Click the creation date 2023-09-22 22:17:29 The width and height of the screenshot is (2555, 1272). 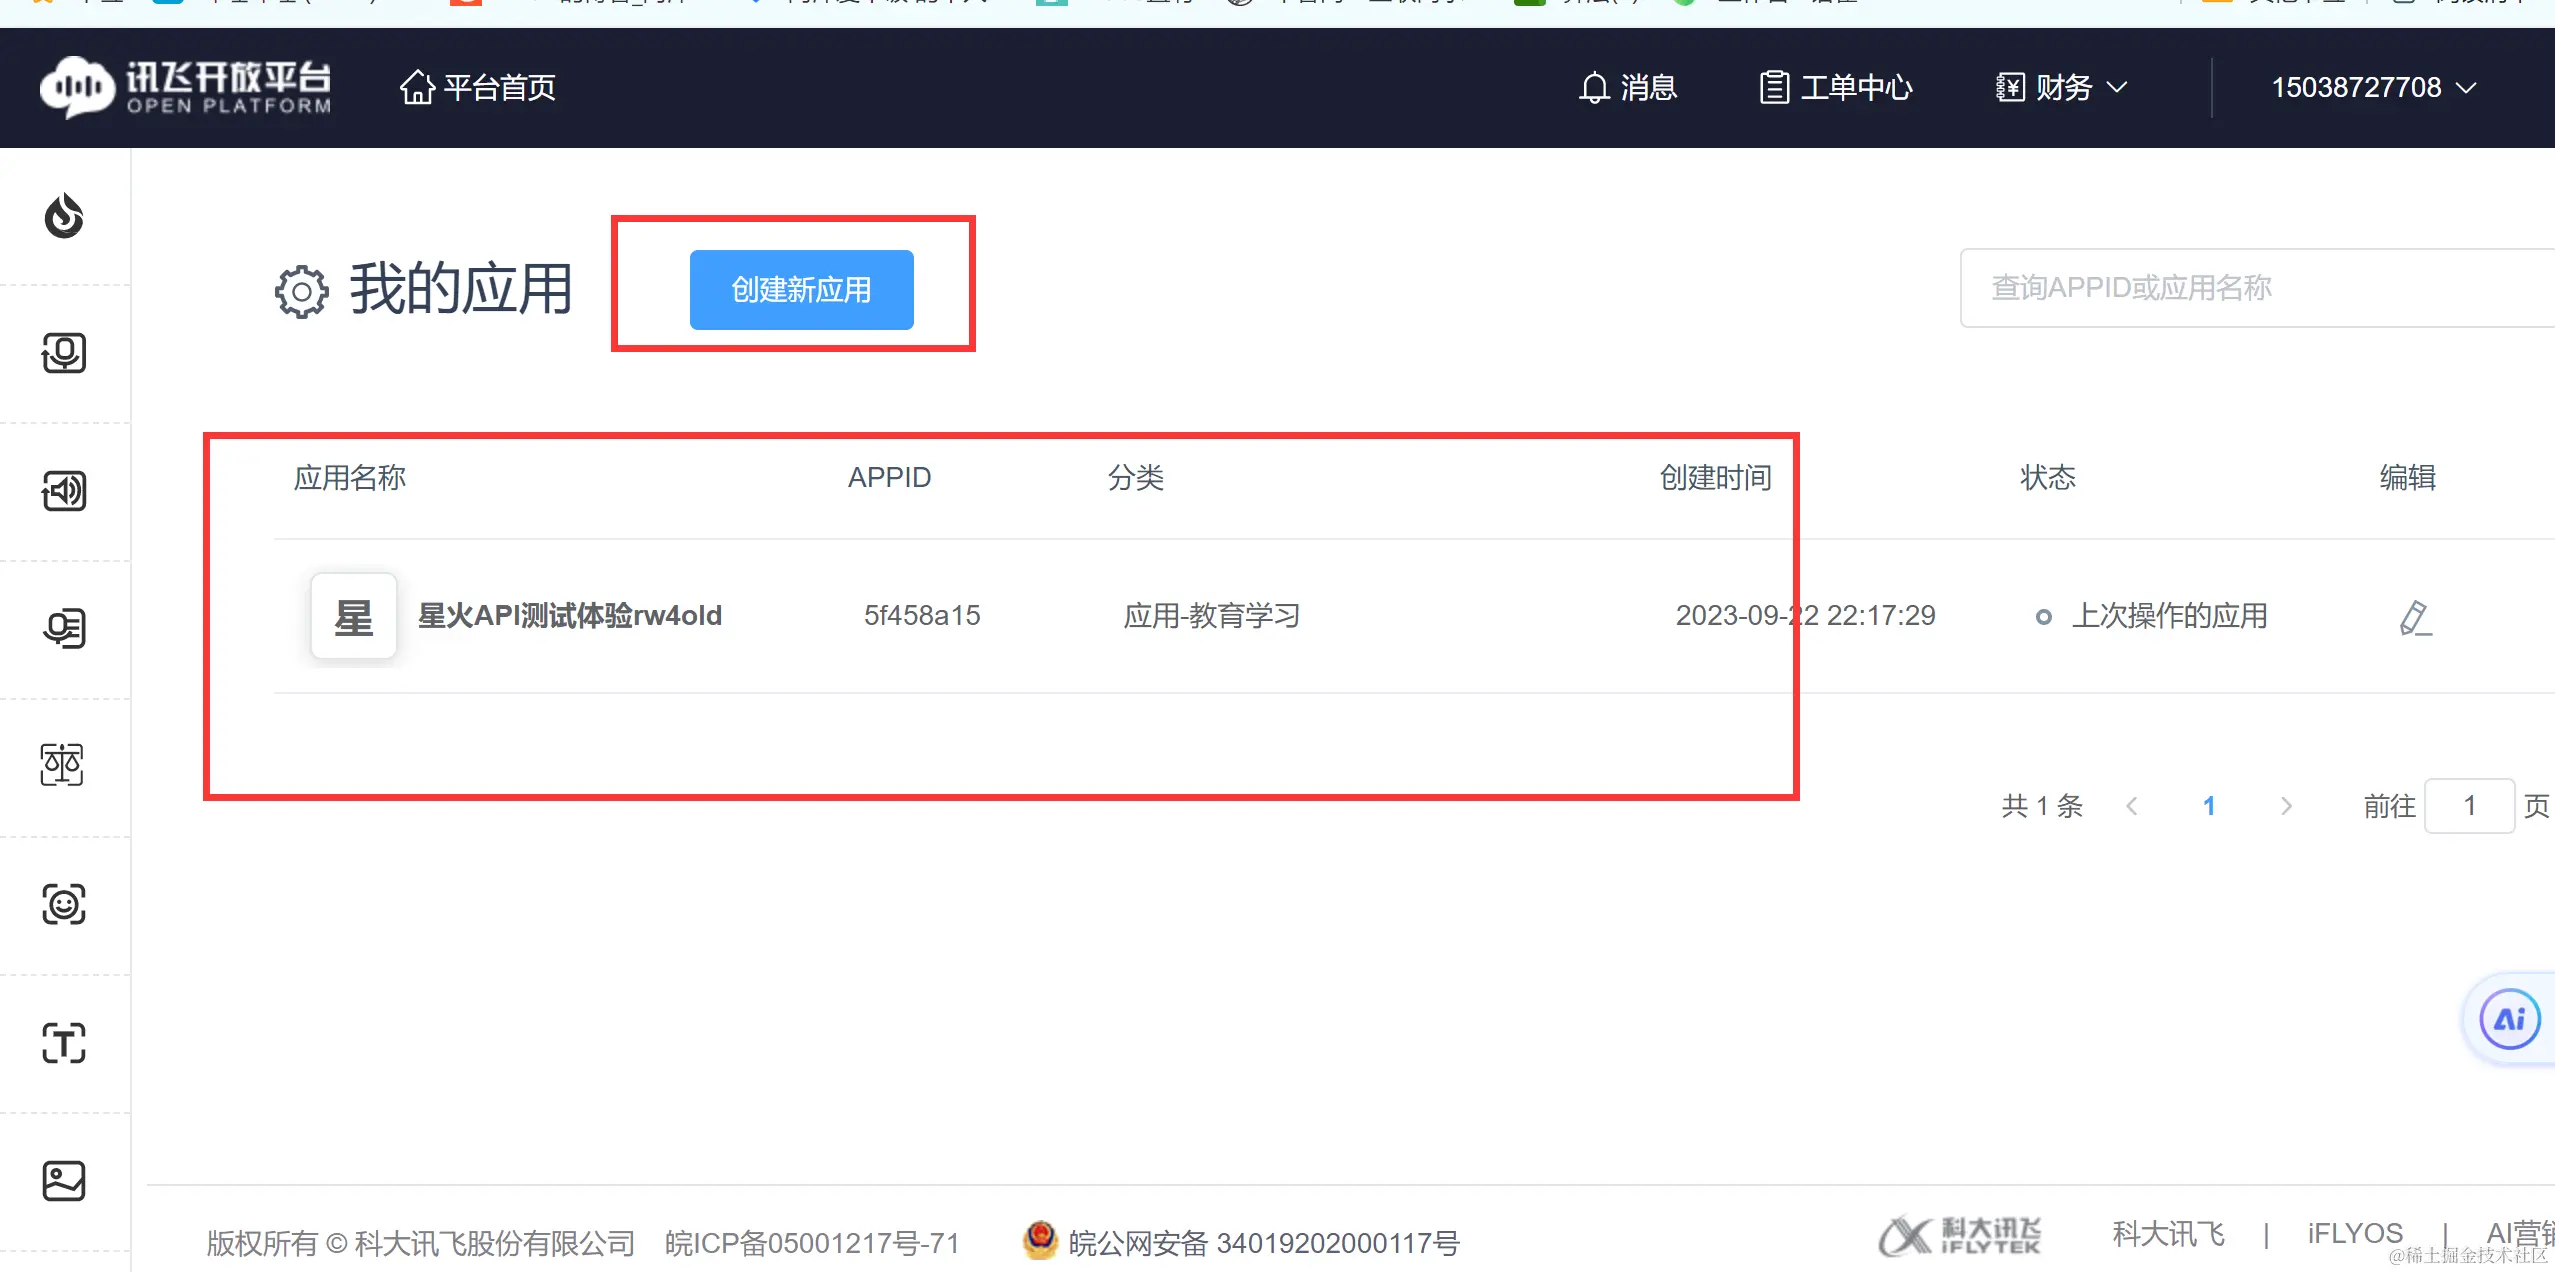(x=1806, y=616)
